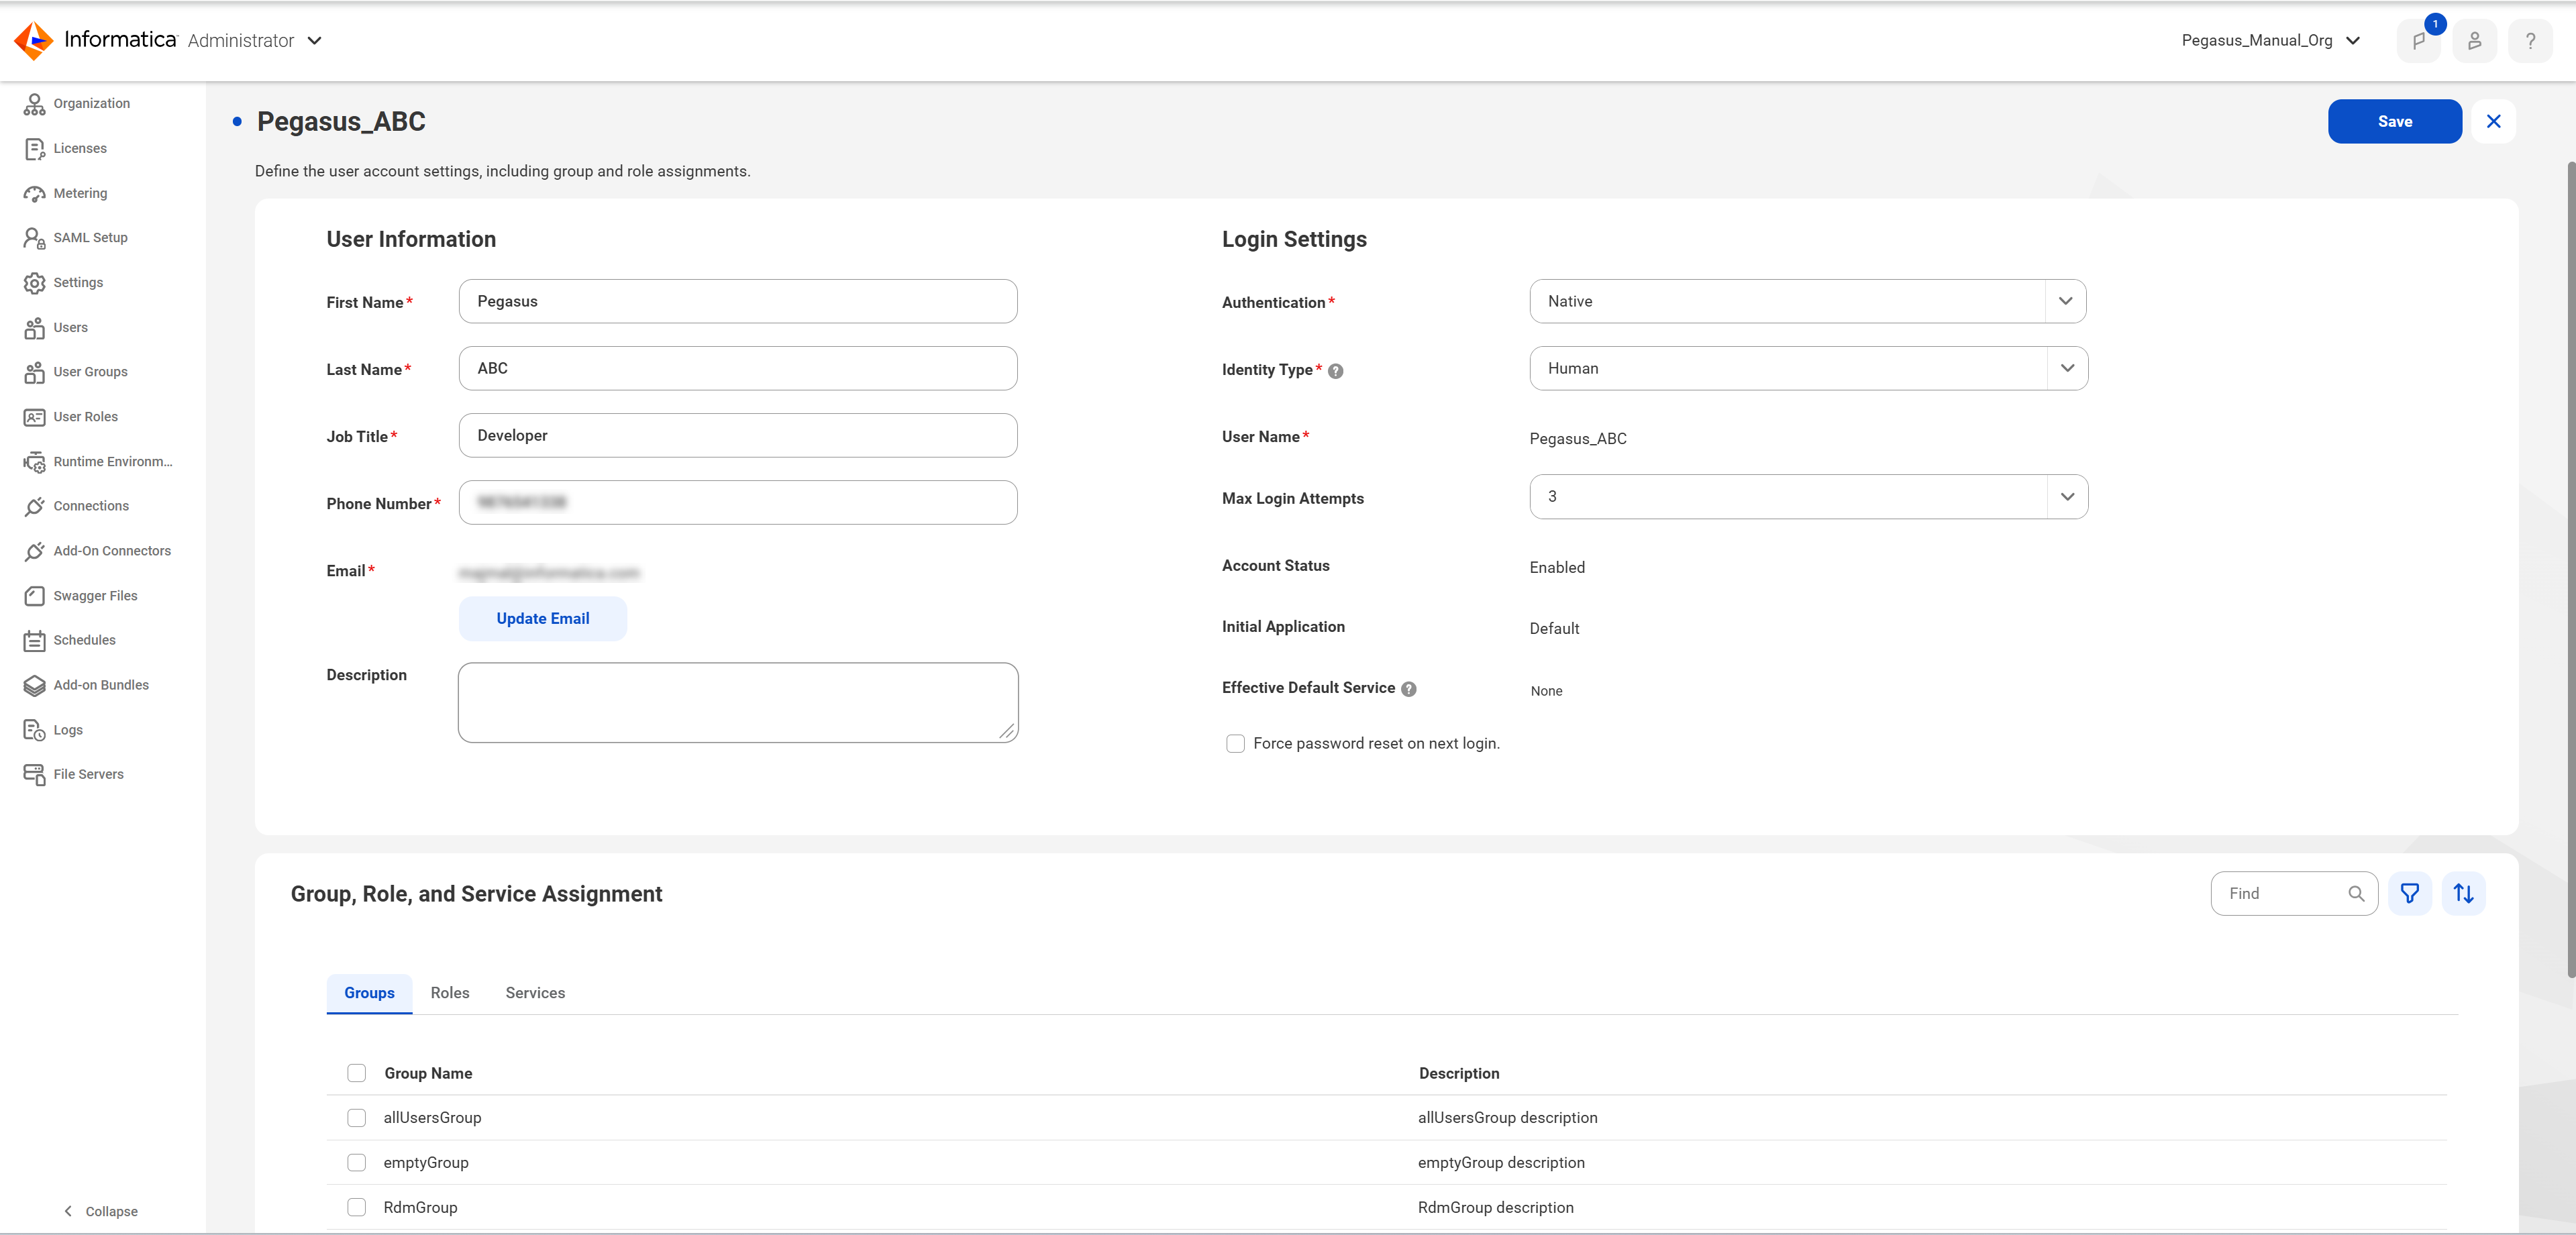Open User Groups sidebar icon

(x=34, y=372)
